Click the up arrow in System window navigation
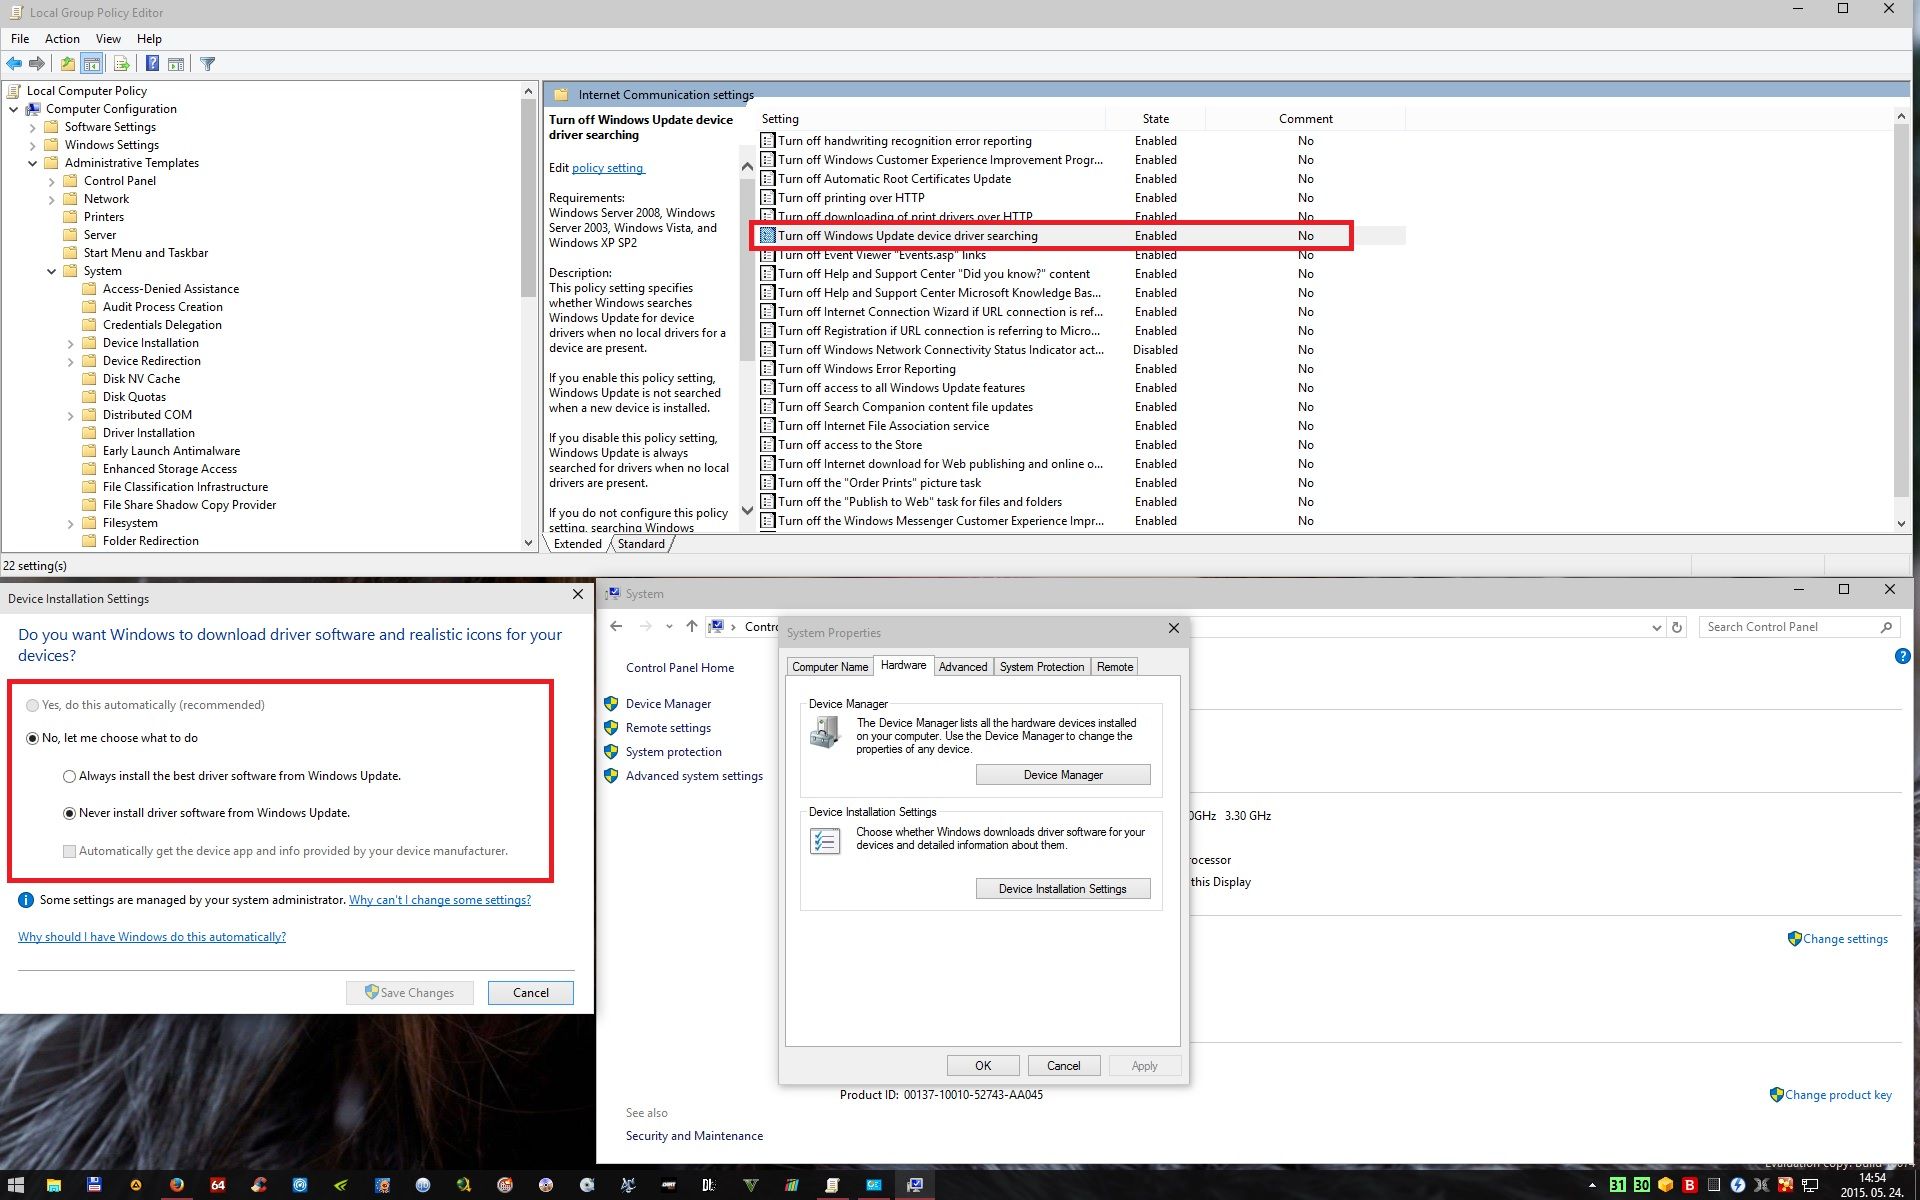1920x1200 pixels. pos(691,627)
